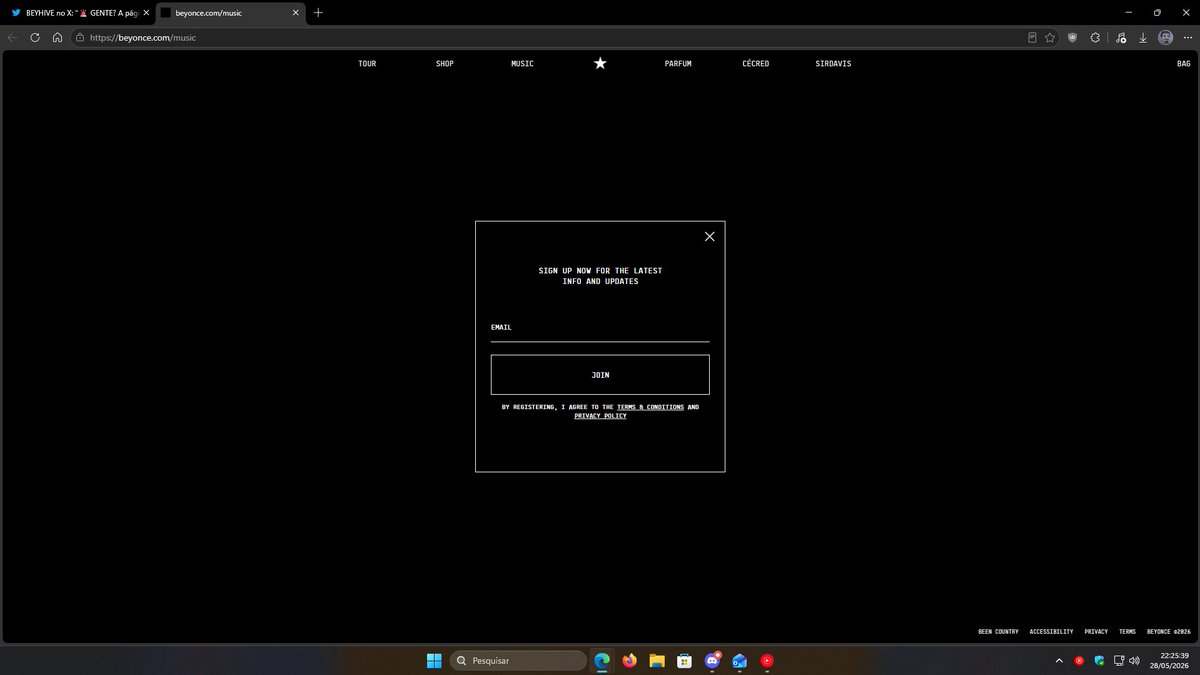Open Discord from the taskbar
The width and height of the screenshot is (1200, 675).
(712, 660)
